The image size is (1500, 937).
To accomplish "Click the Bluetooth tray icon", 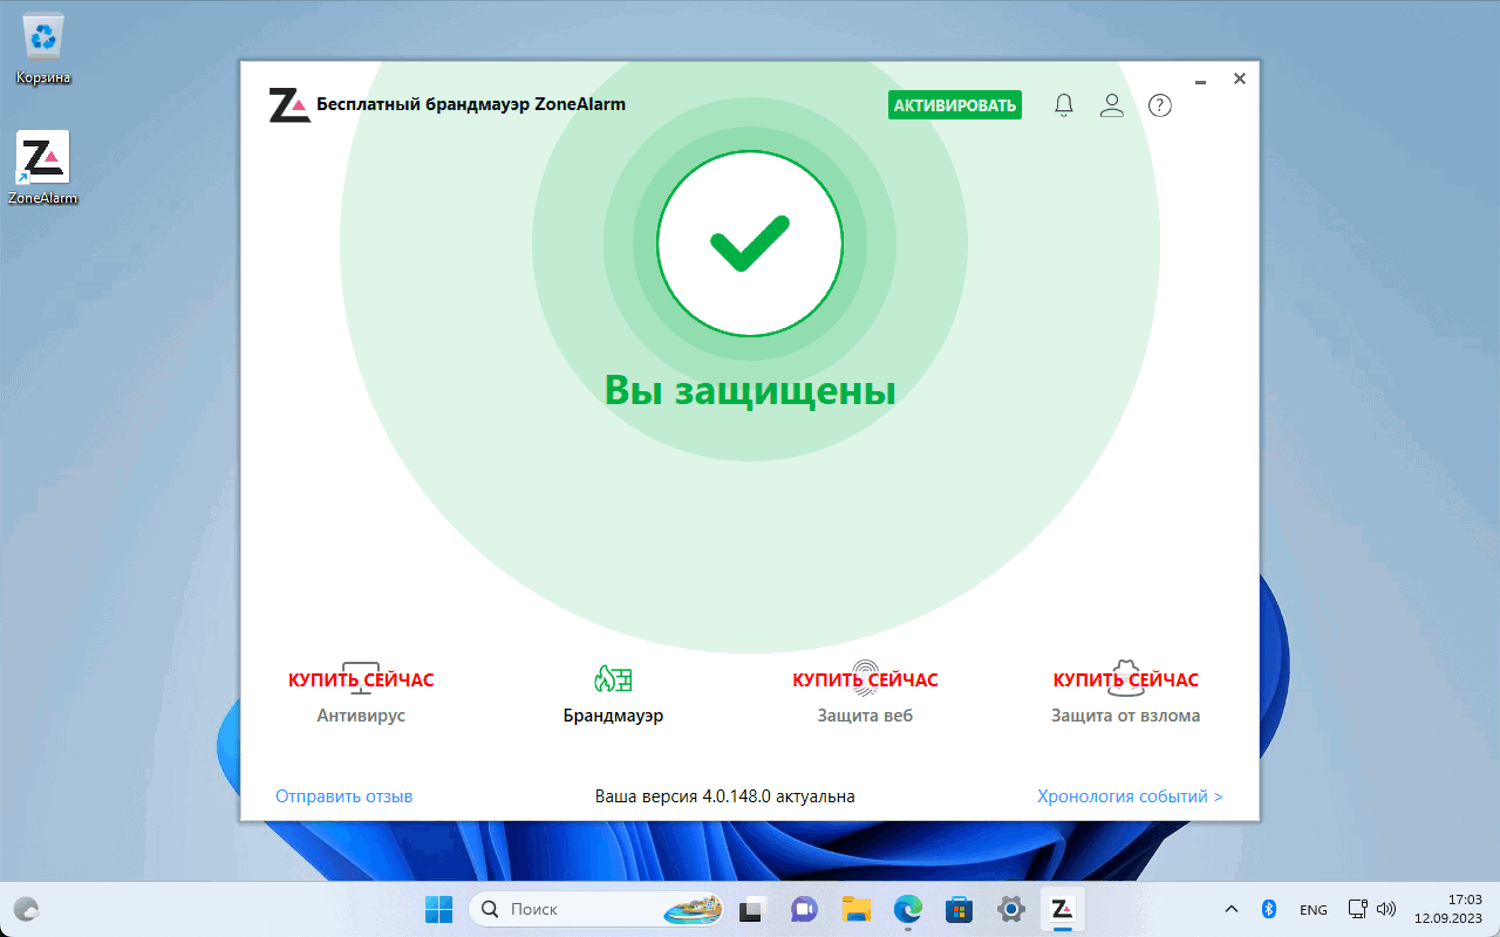I will [1269, 909].
